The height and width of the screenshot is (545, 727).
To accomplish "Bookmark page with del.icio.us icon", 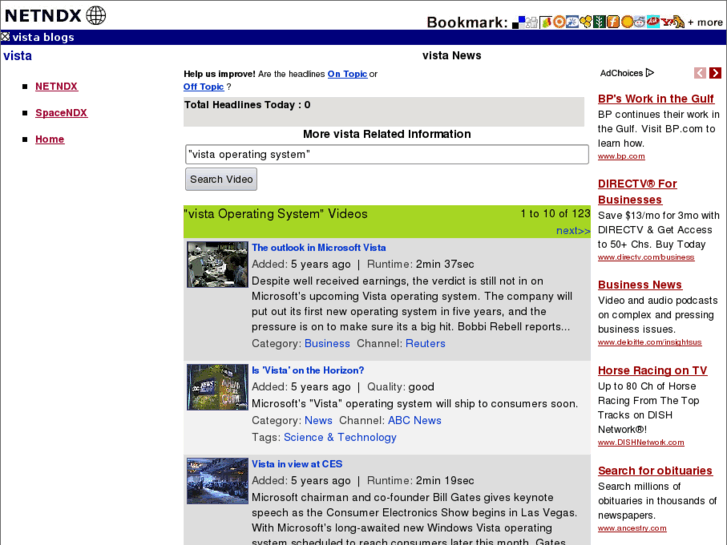I will 518,22.
